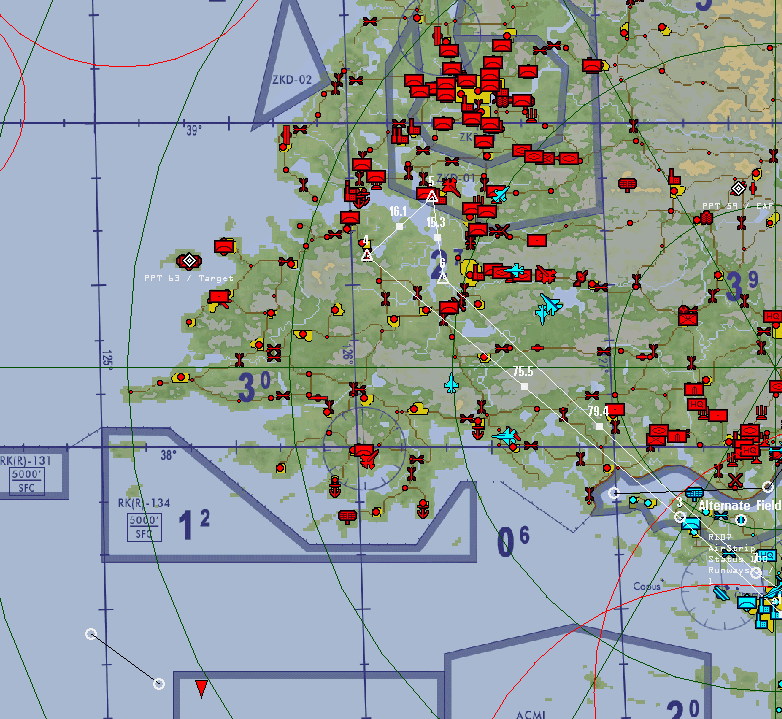Select the red anchor icon nearest the RK(R)-134 zone
782x719 pixels.
335,487
